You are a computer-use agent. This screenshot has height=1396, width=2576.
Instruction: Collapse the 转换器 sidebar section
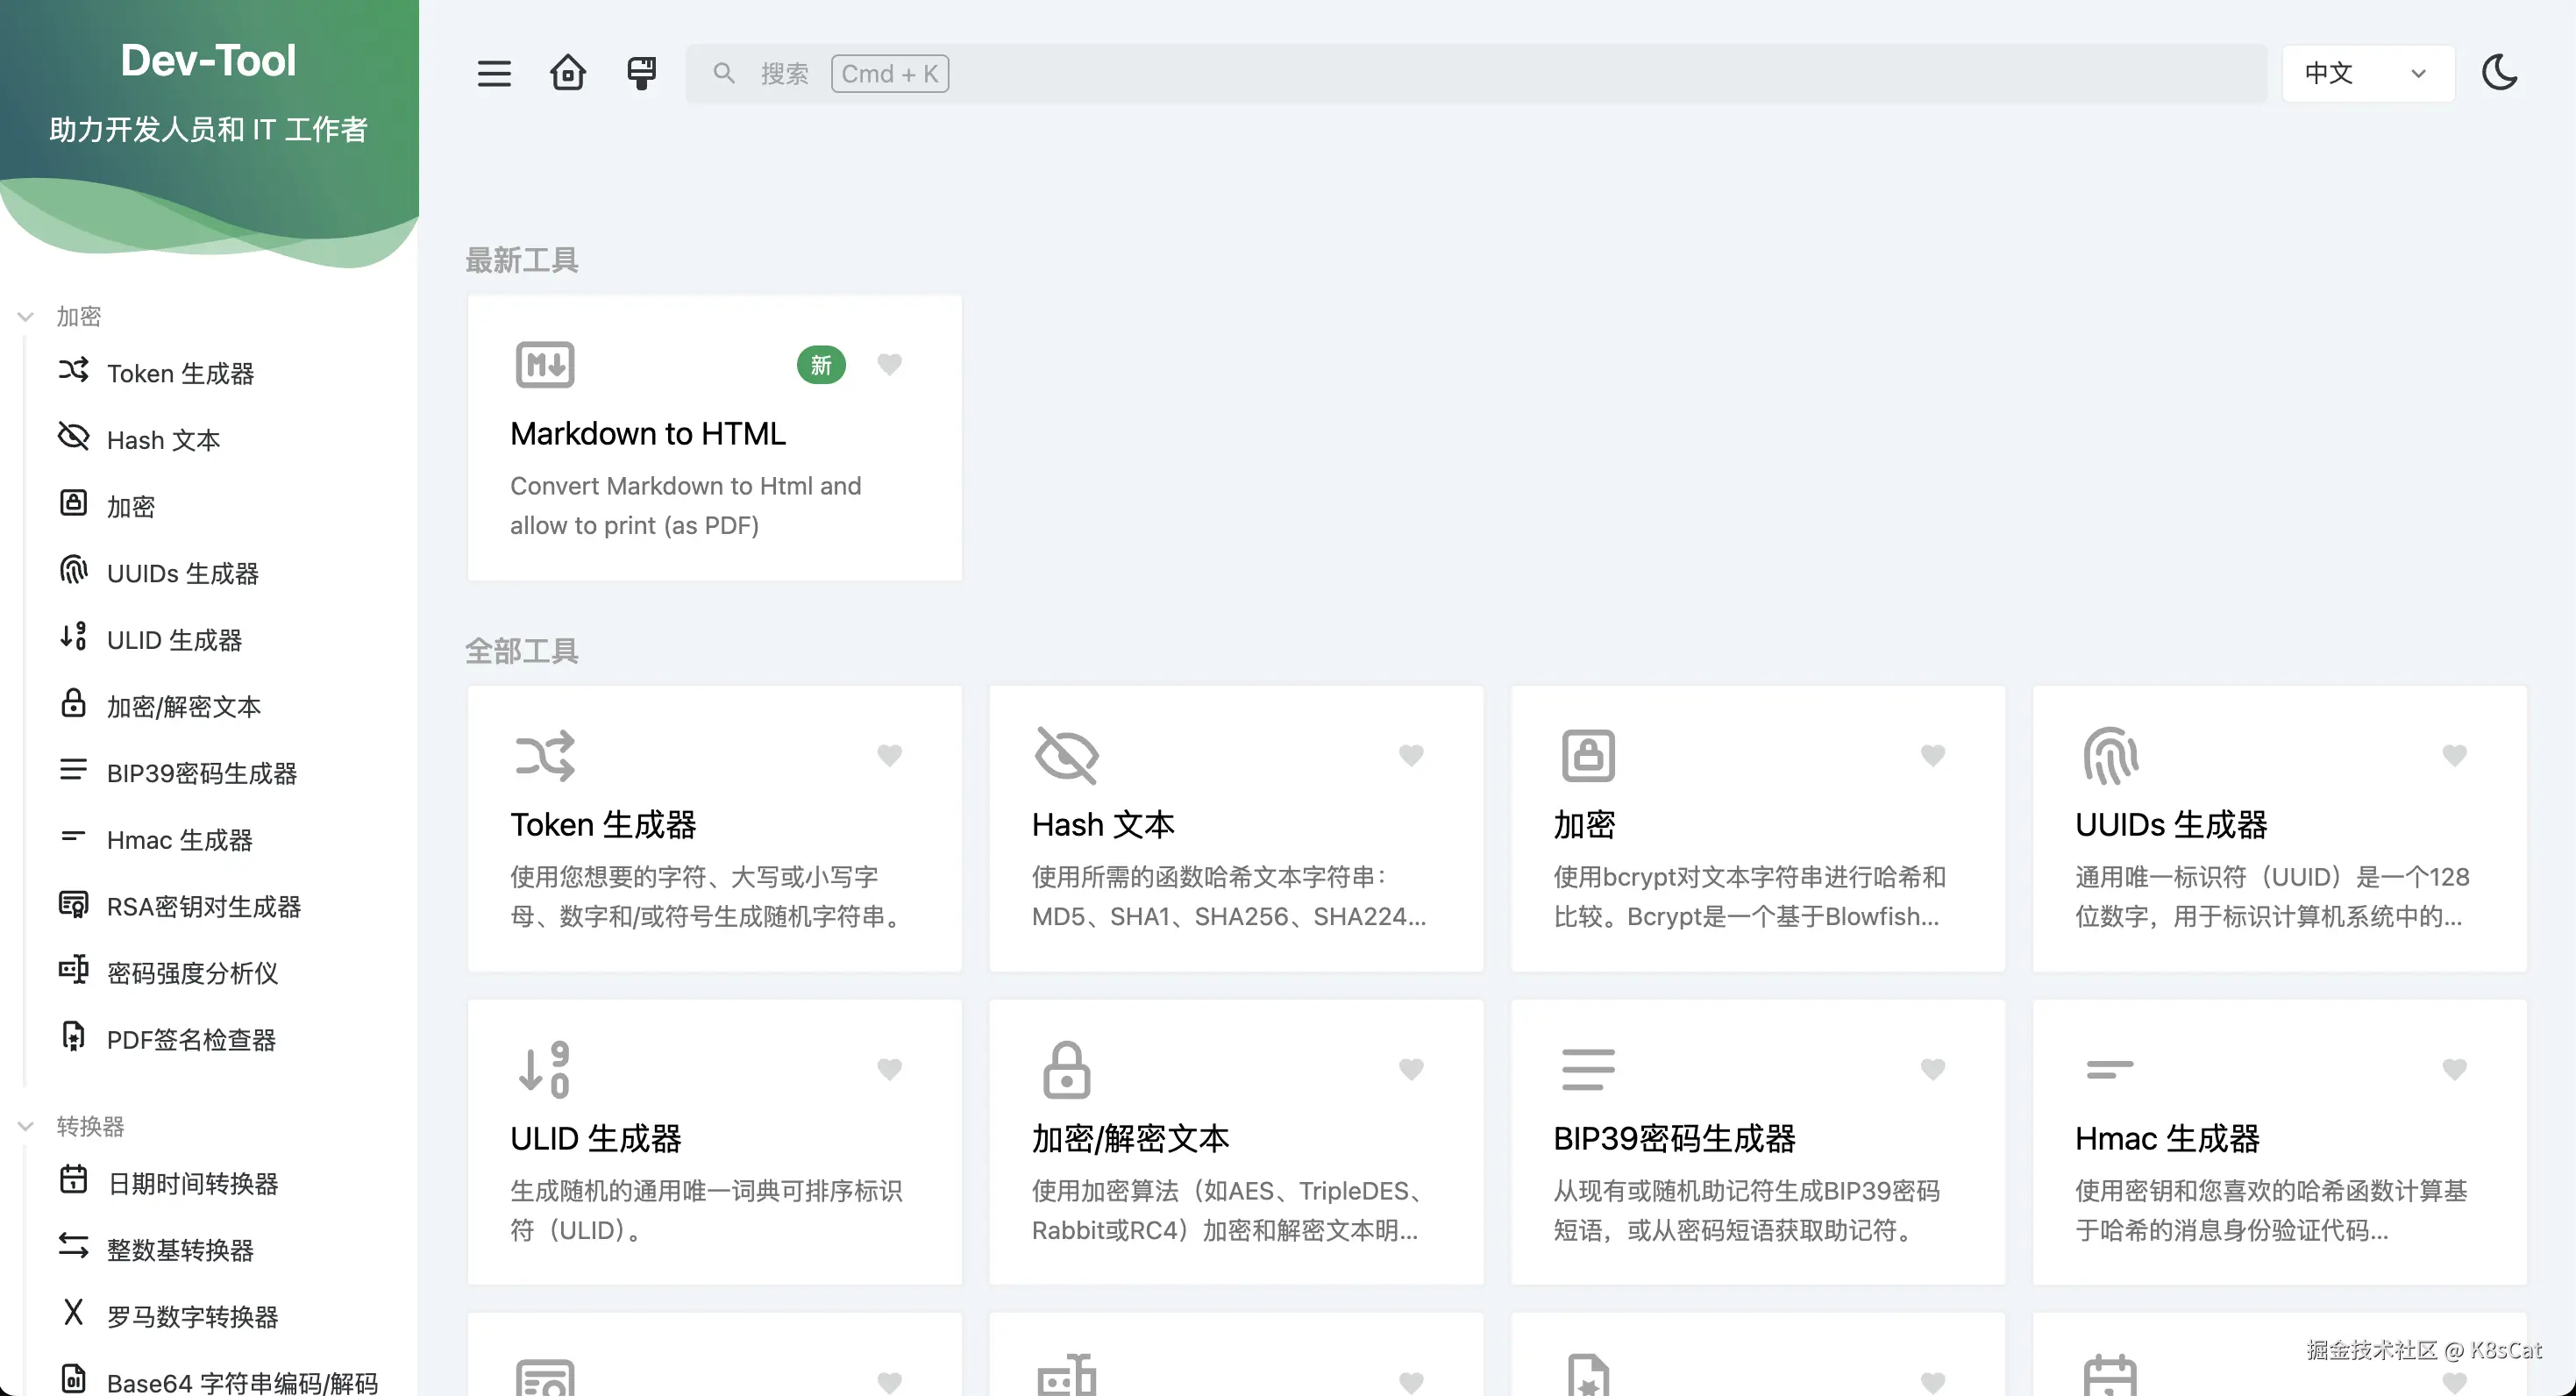(25, 1125)
